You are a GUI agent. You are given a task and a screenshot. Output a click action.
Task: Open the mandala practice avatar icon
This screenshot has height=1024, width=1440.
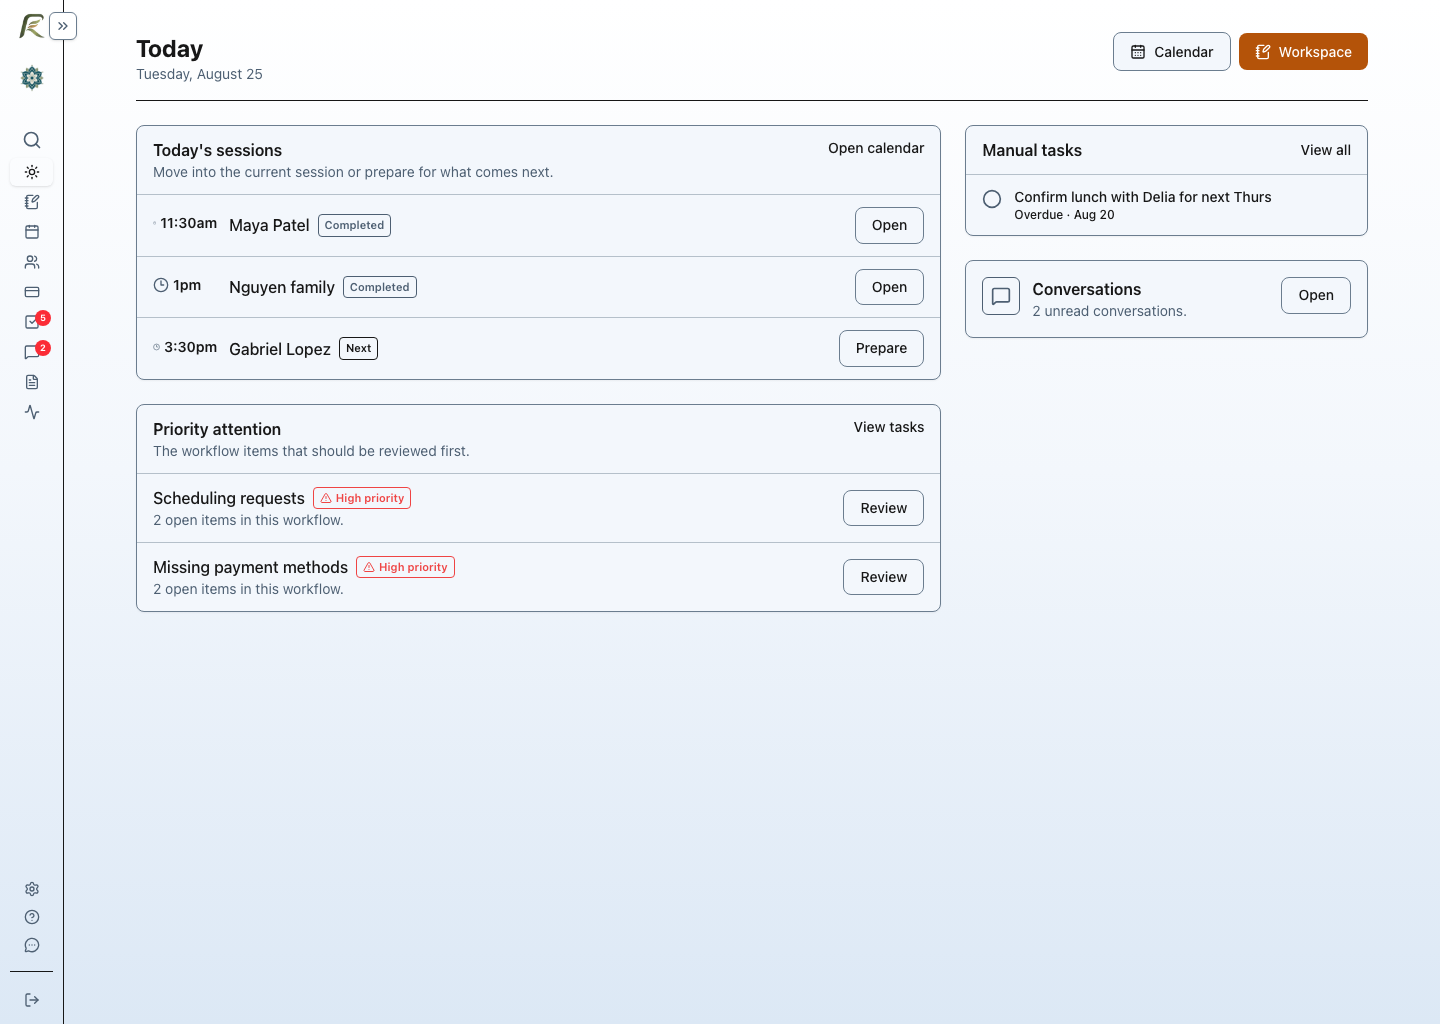coord(32,78)
